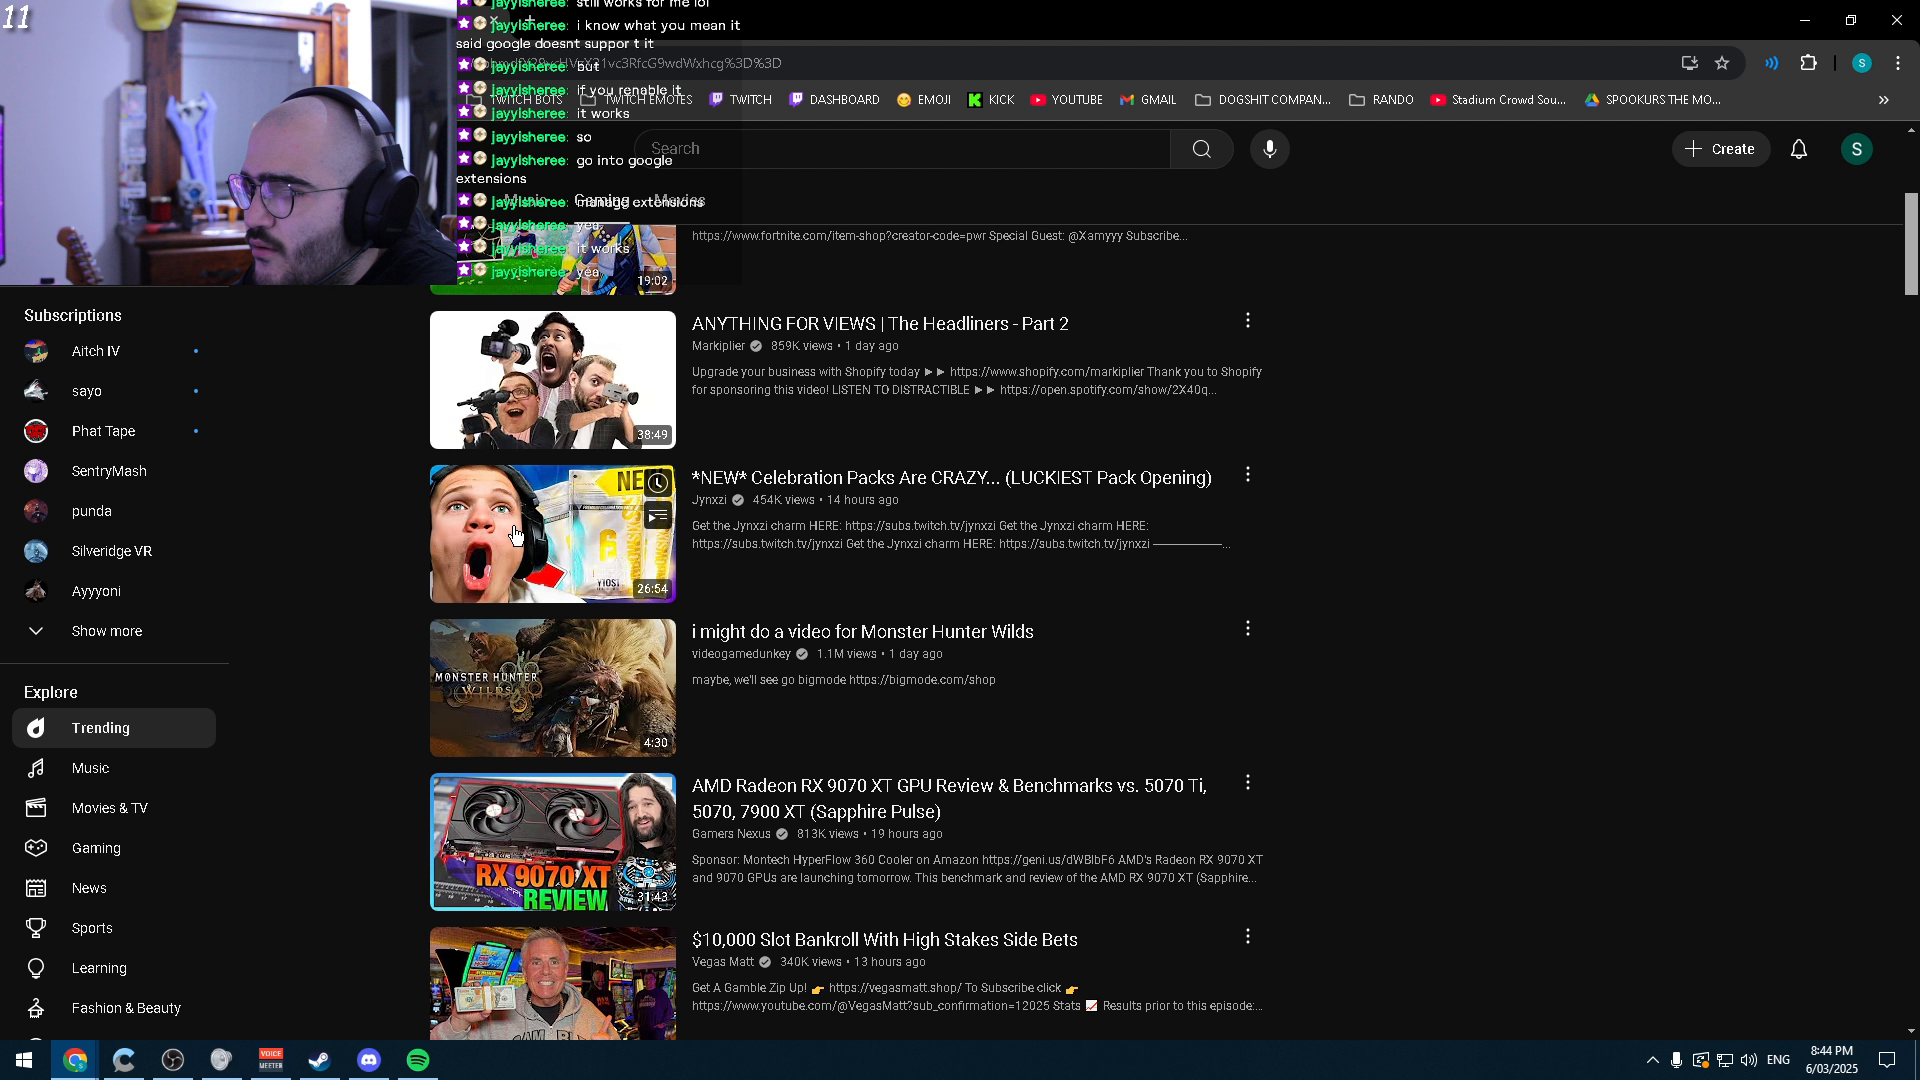Open the Monster Hunter Wilds video thumbnail

(552, 687)
